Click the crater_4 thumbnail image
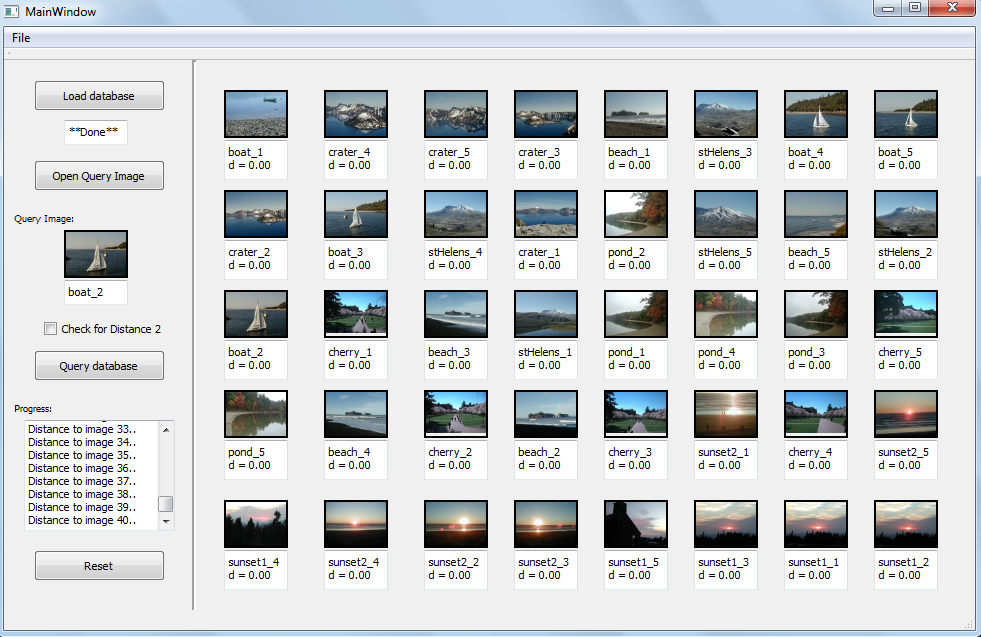The image size is (981, 637). [x=356, y=114]
